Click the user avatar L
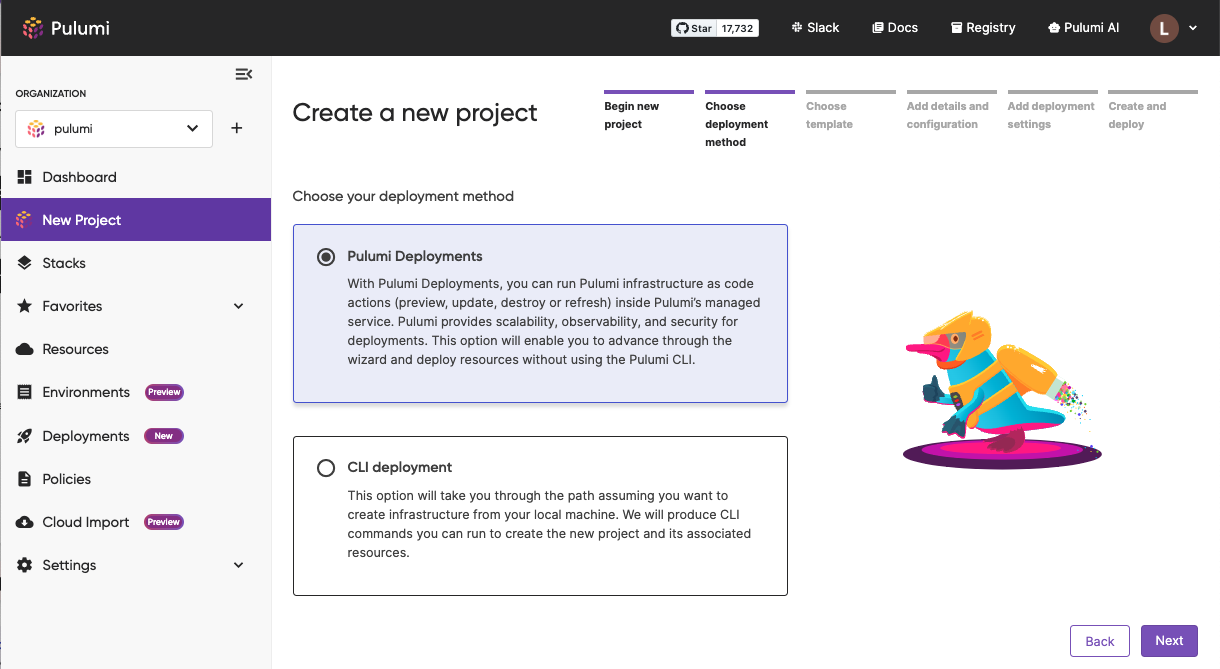The image size is (1220, 669). click(x=1164, y=28)
